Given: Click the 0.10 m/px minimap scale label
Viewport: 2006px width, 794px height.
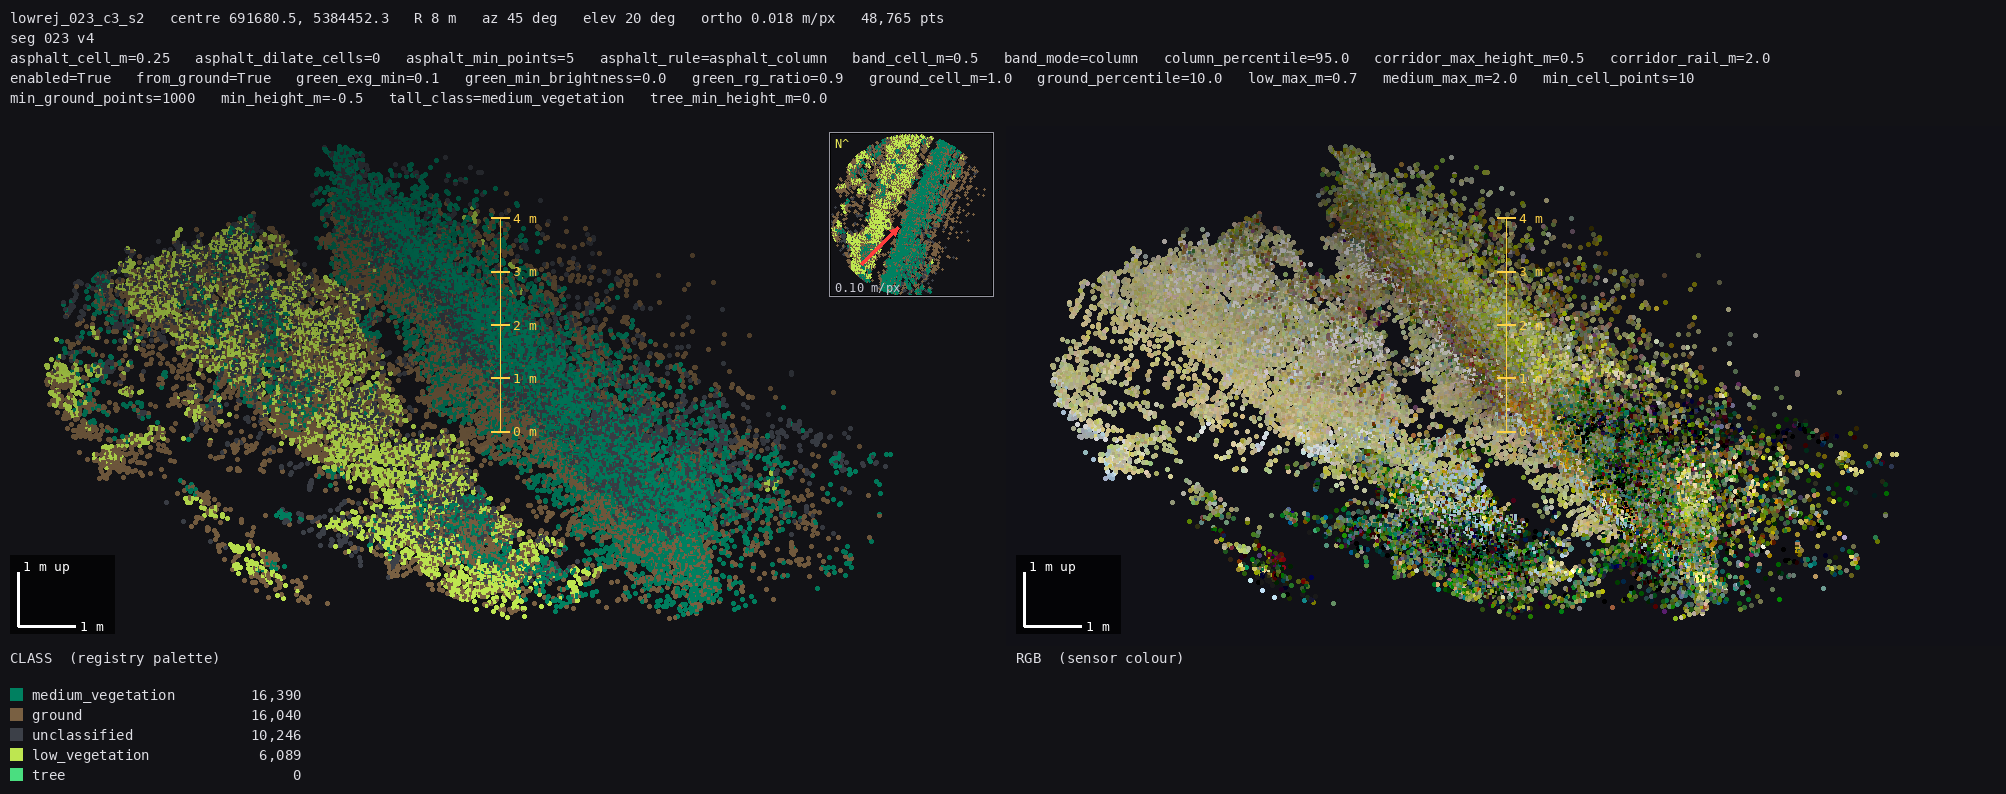Looking at the screenshot, I should (867, 288).
